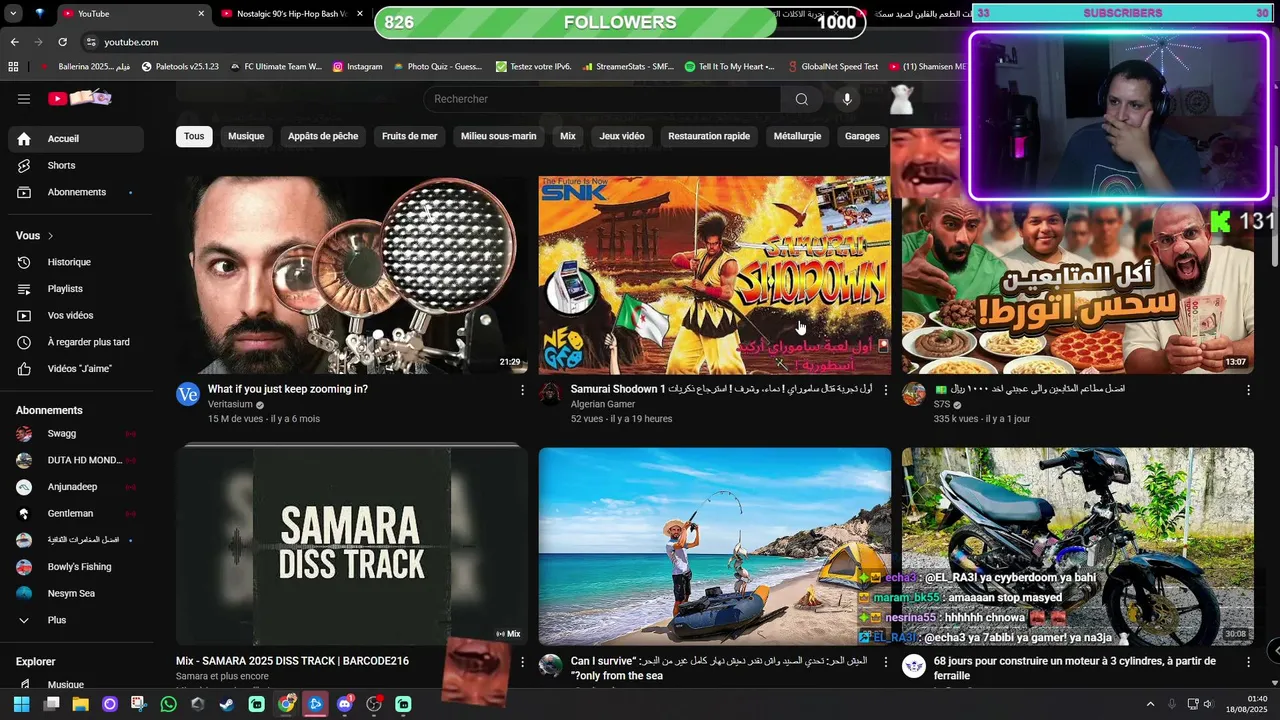Click the magnifier search button

[x=801, y=99]
